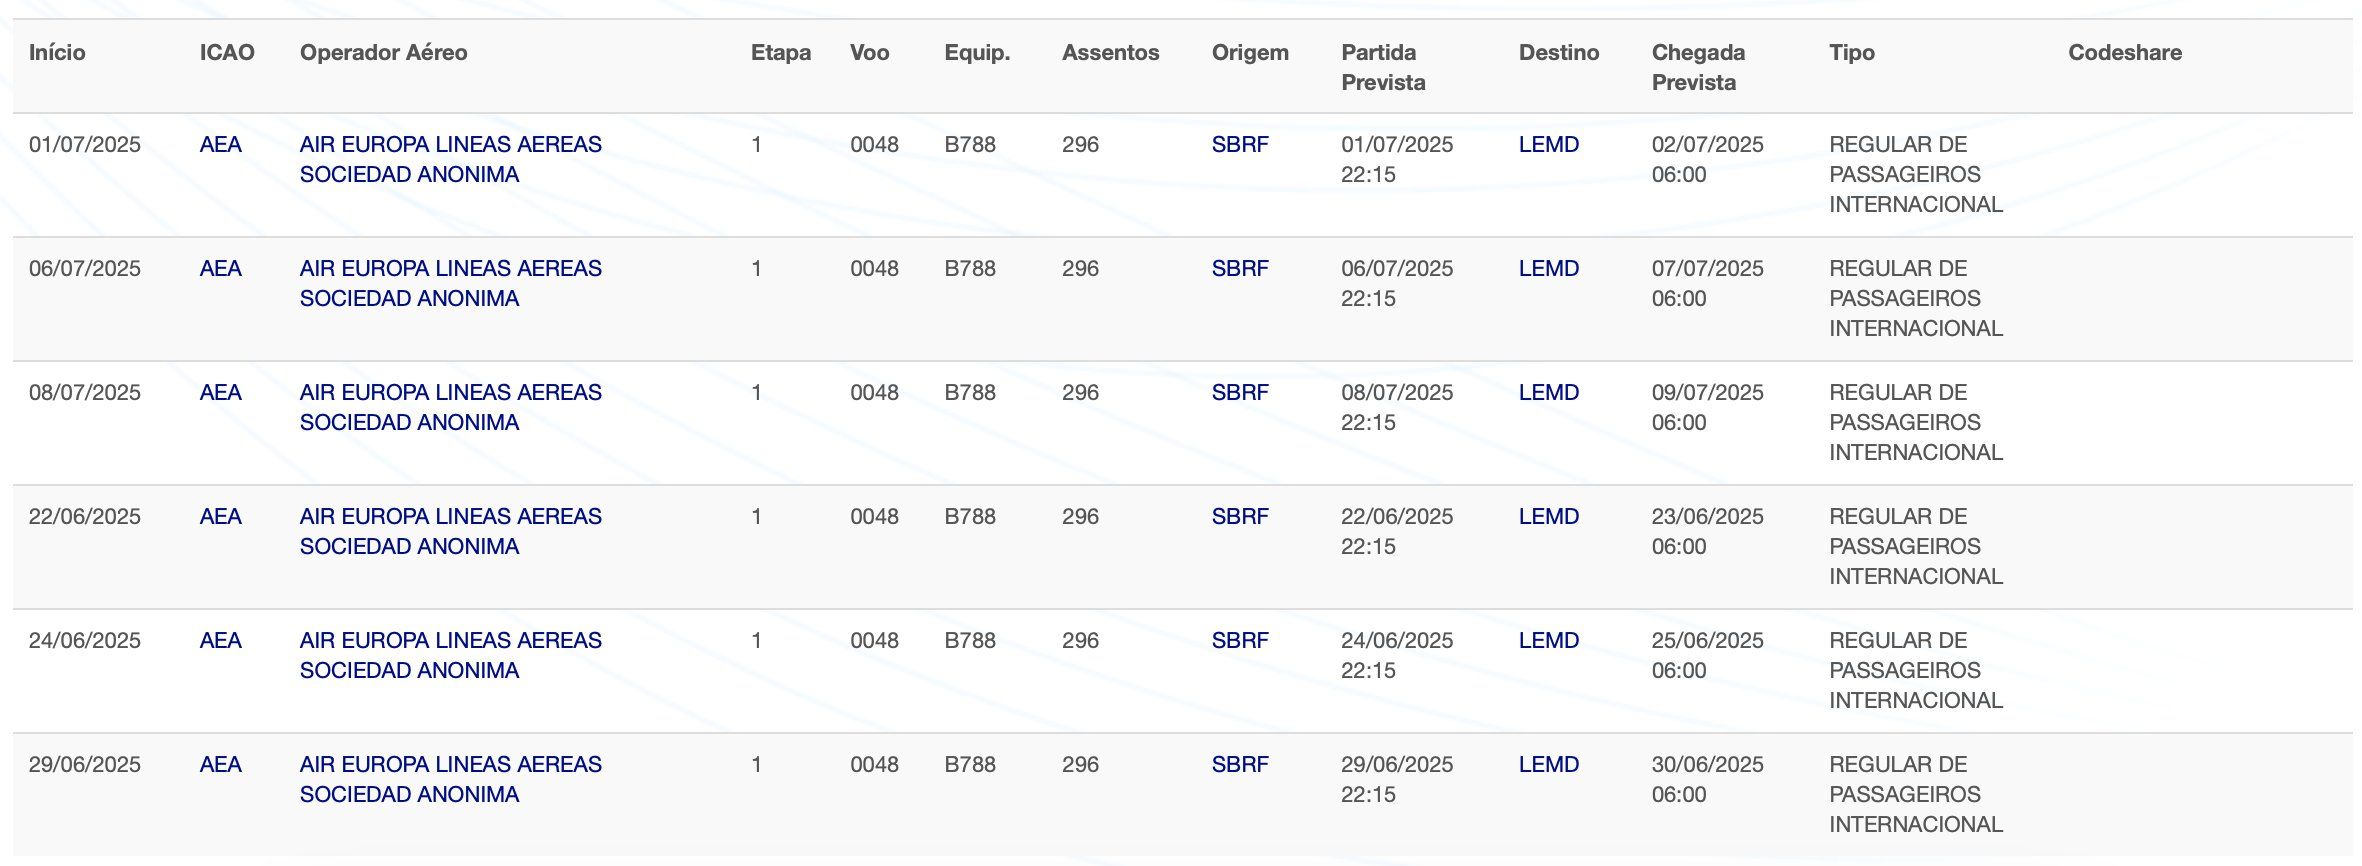Open the AEA ICAO link in the 22/06/2025 row
The height and width of the screenshot is (866, 2362).
(220, 516)
